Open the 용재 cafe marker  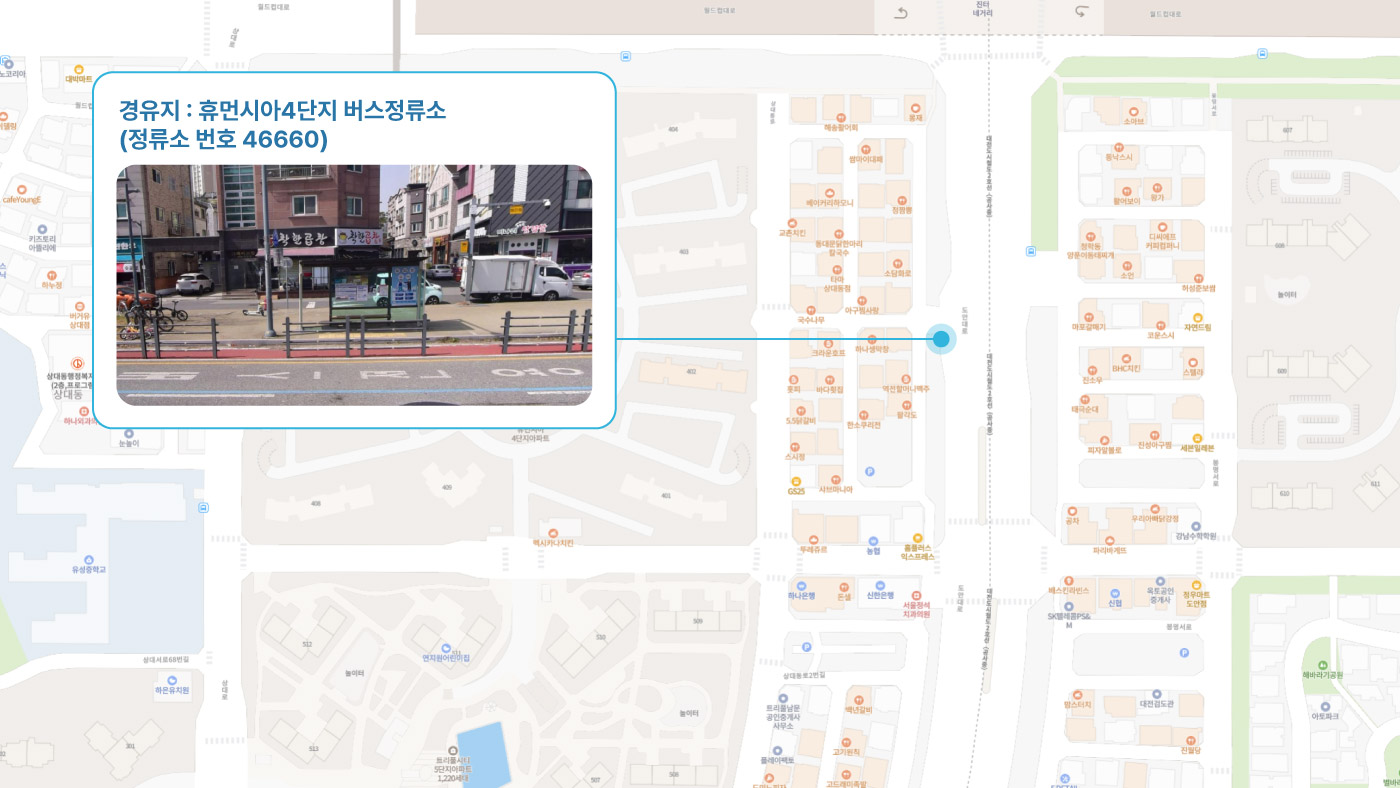(x=914, y=106)
